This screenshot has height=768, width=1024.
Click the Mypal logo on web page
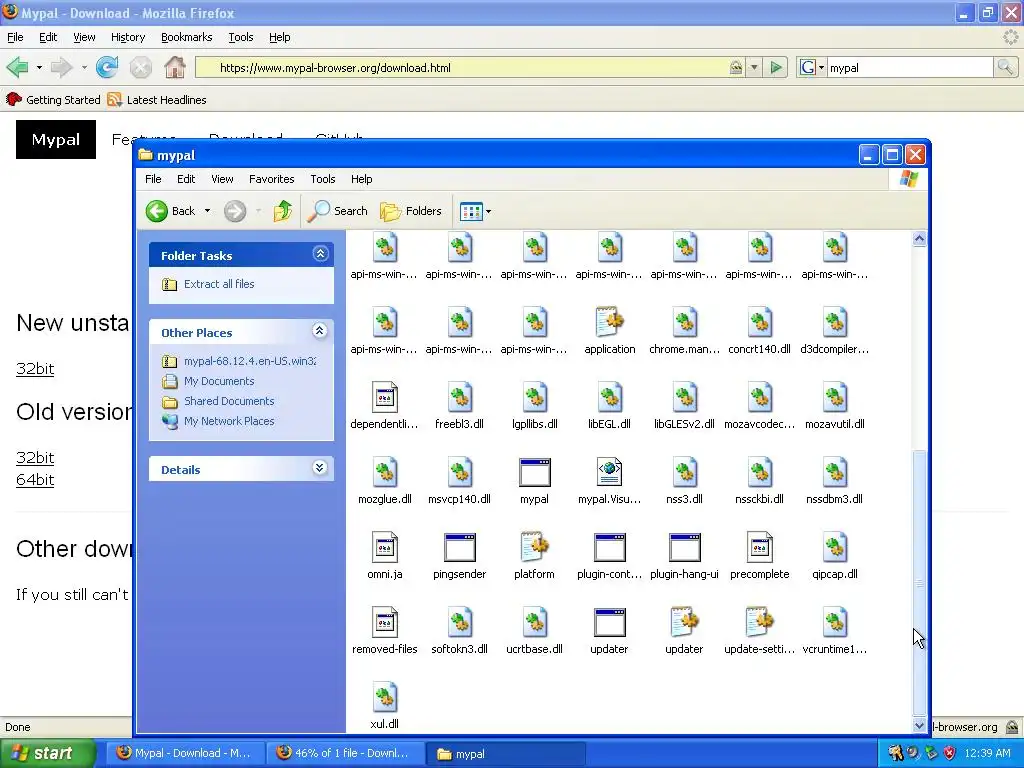point(56,139)
